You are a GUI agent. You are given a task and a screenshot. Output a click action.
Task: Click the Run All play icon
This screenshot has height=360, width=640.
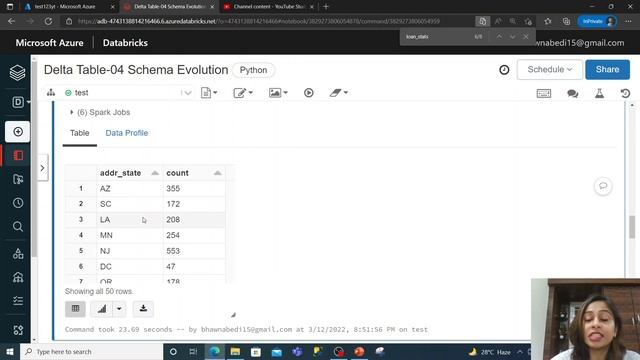[x=309, y=93]
